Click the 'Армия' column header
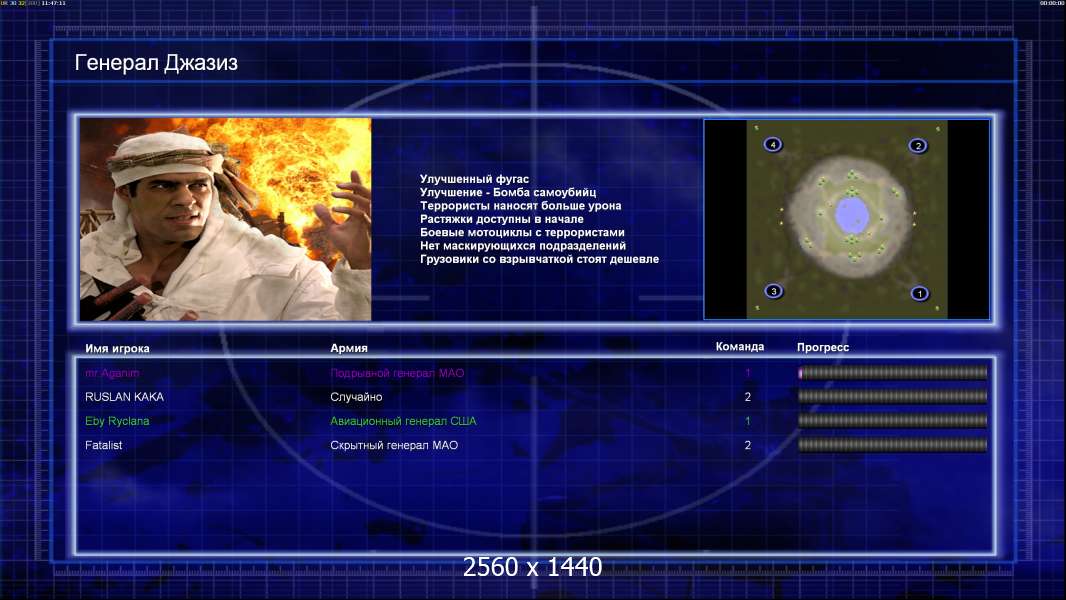The height and width of the screenshot is (600, 1066). [349, 347]
